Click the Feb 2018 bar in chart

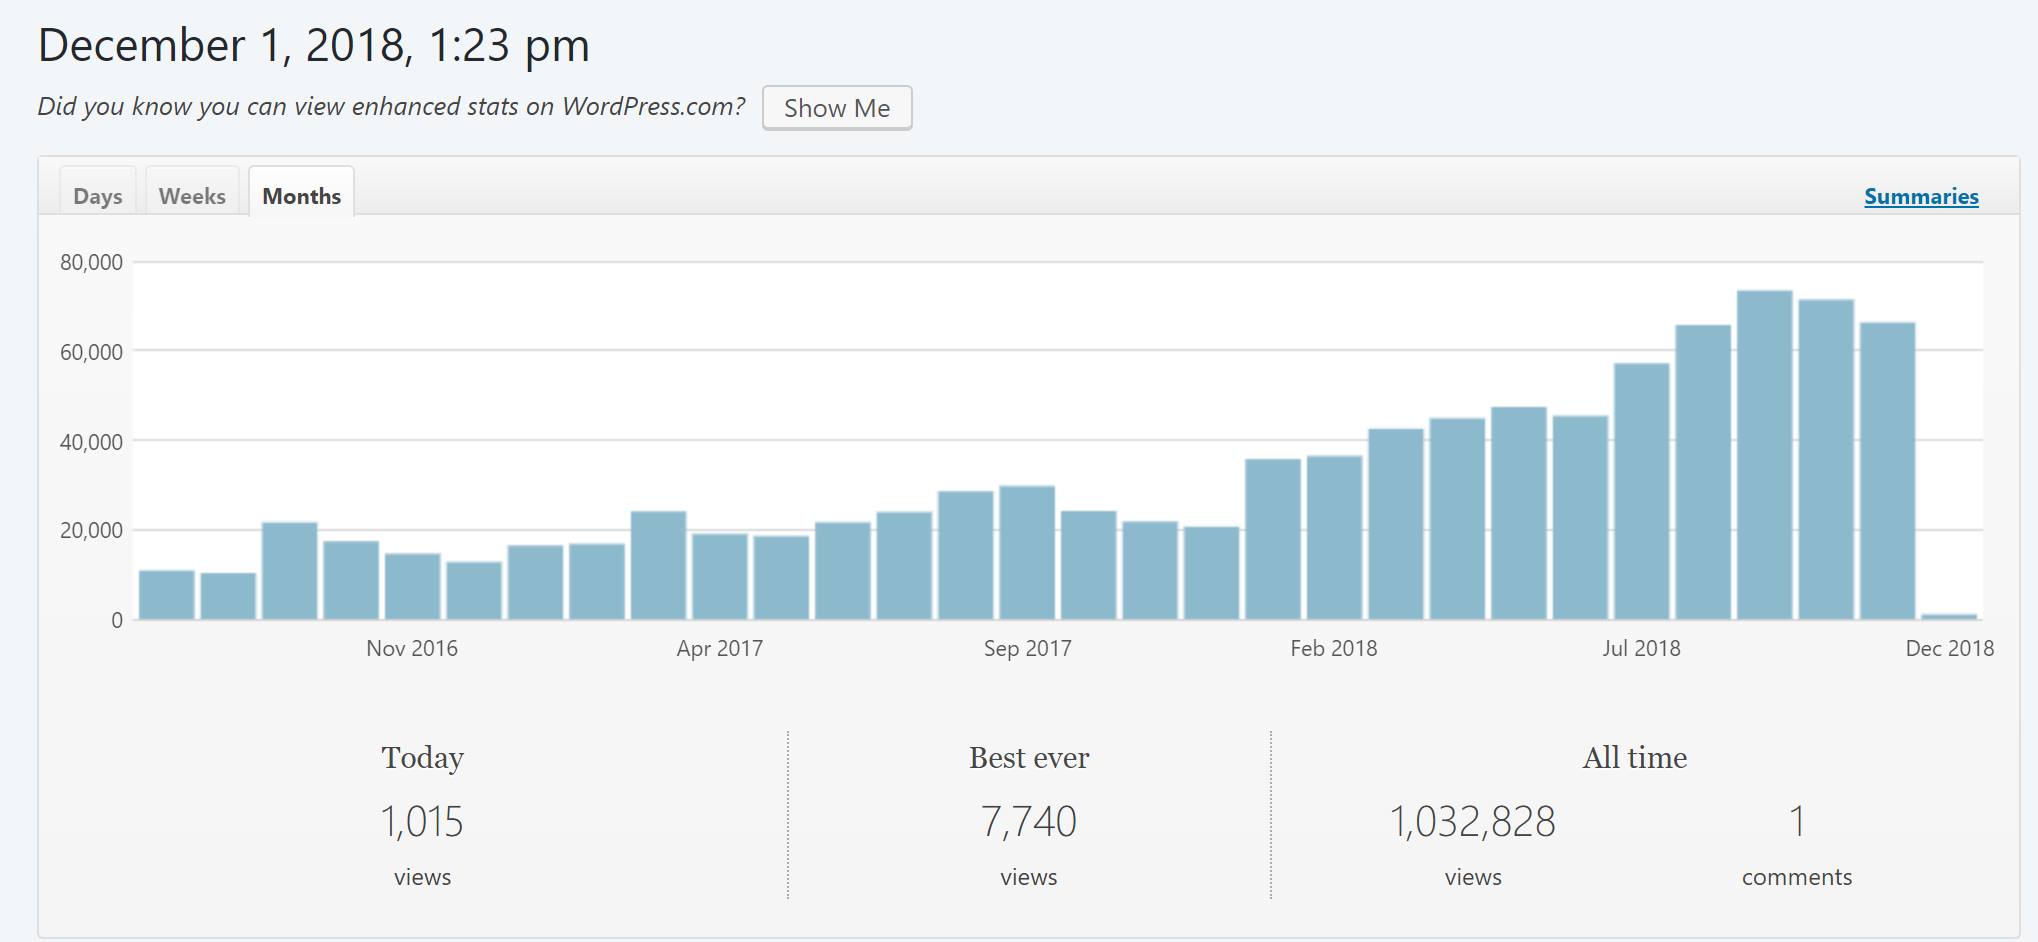click(x=1334, y=538)
